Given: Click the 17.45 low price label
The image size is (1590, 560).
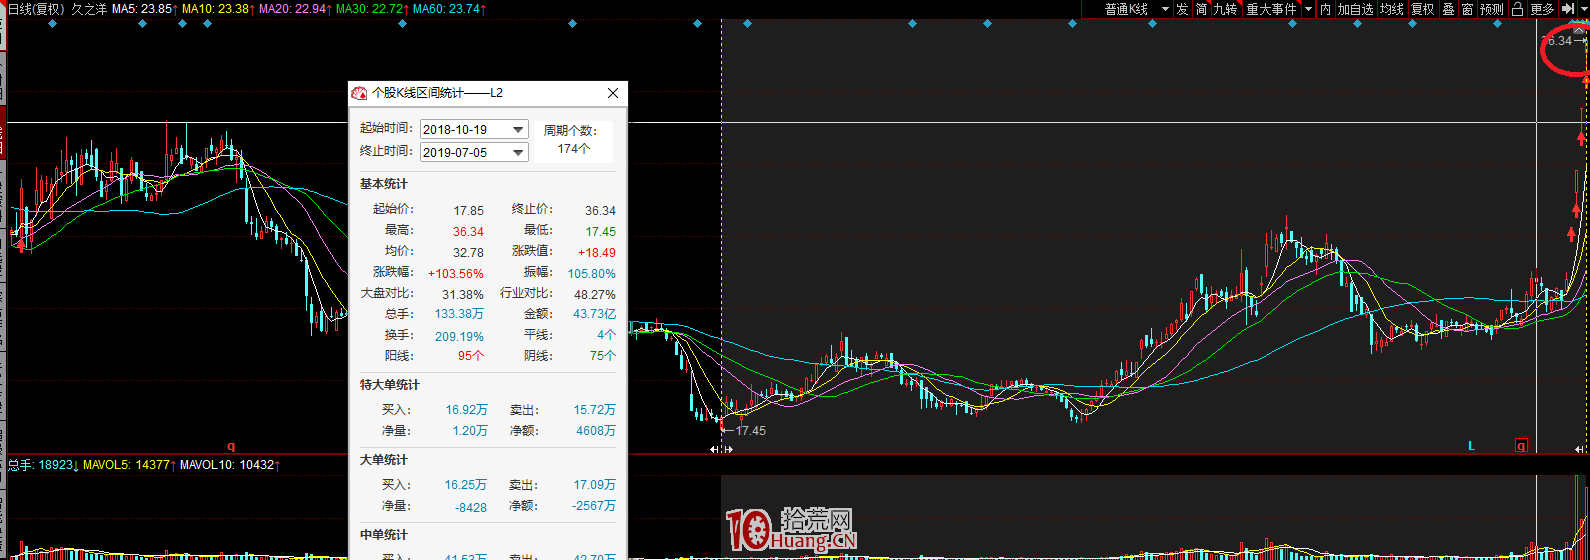Looking at the screenshot, I should (750, 431).
